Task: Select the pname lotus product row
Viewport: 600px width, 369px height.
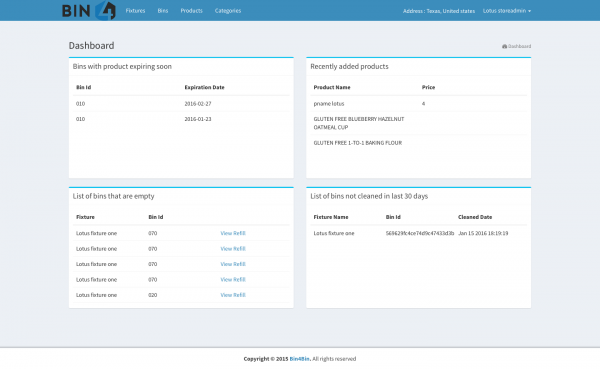Action: click(x=419, y=103)
